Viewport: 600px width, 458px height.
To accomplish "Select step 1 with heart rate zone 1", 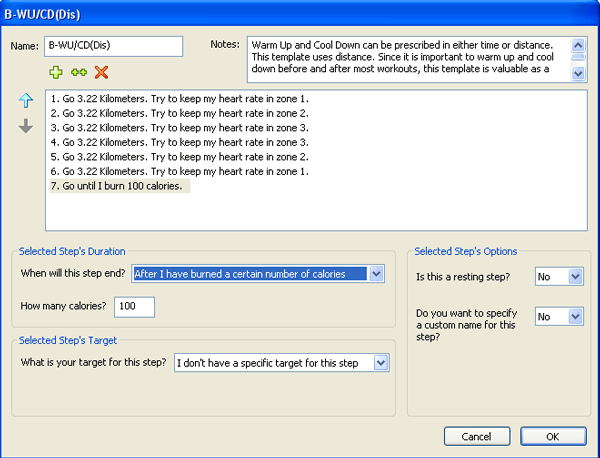I will pyautogui.click(x=179, y=99).
